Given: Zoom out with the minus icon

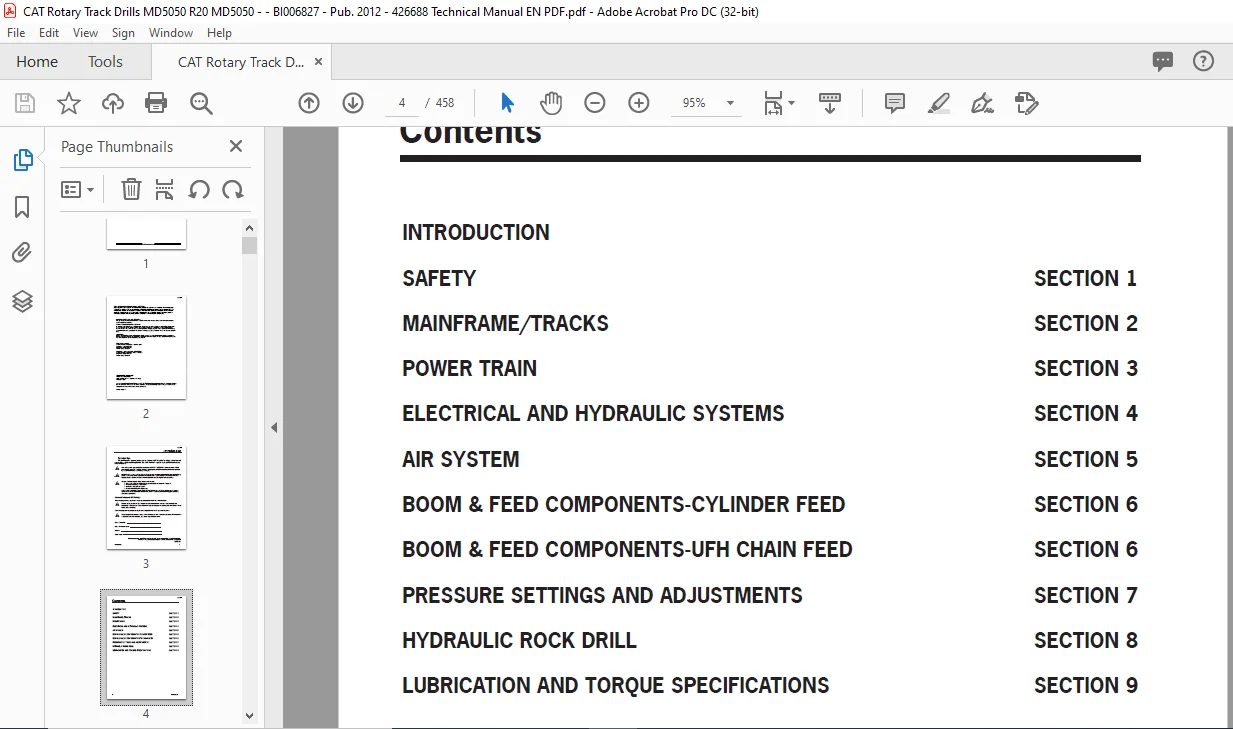Looking at the screenshot, I should click(x=595, y=103).
